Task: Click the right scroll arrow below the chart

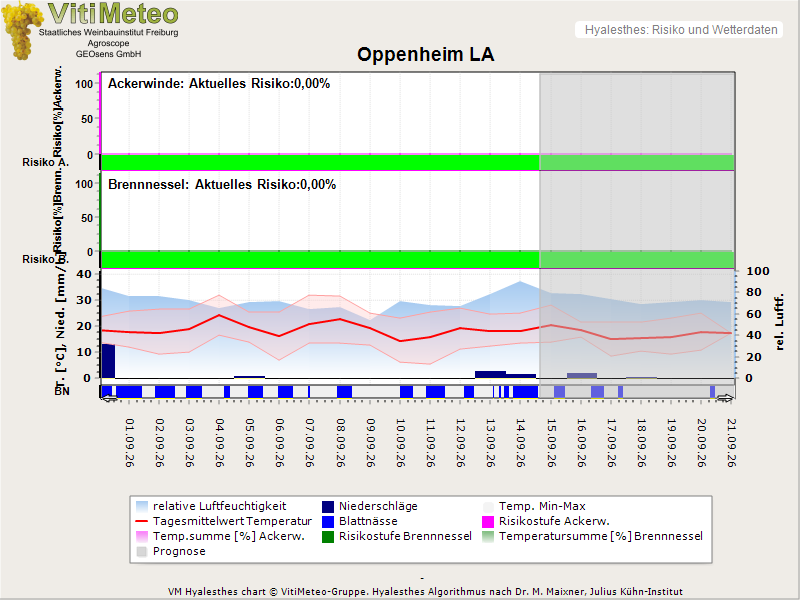Action: click(724, 398)
